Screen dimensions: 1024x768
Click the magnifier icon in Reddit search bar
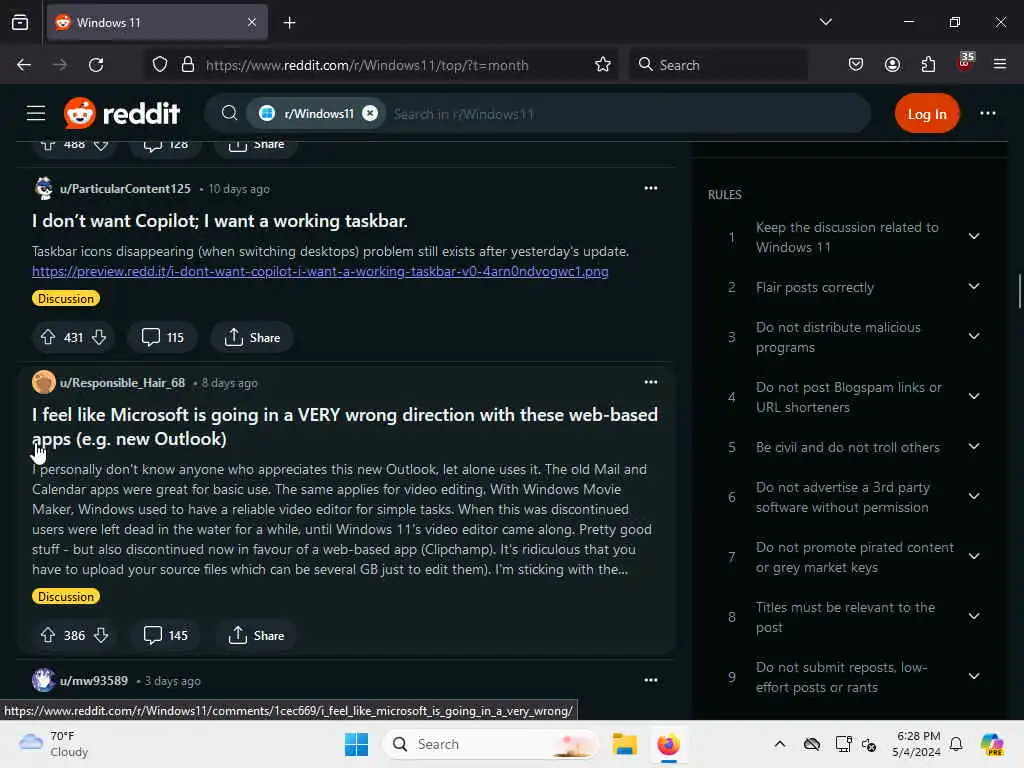click(229, 114)
